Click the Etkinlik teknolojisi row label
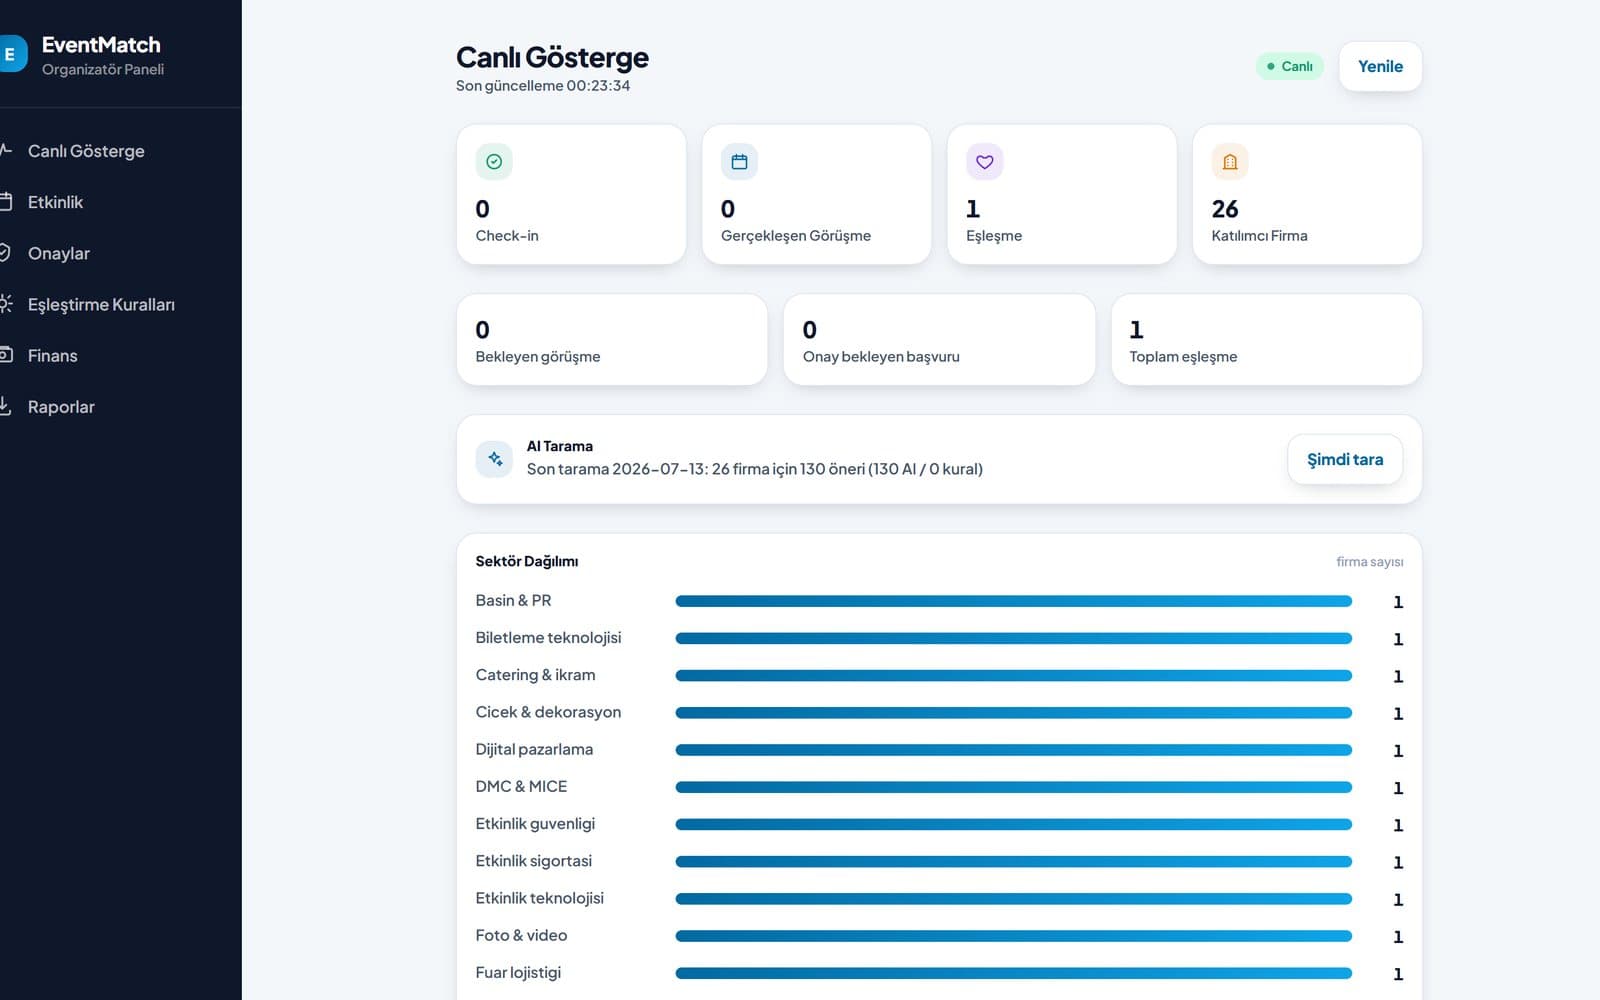 [540, 897]
